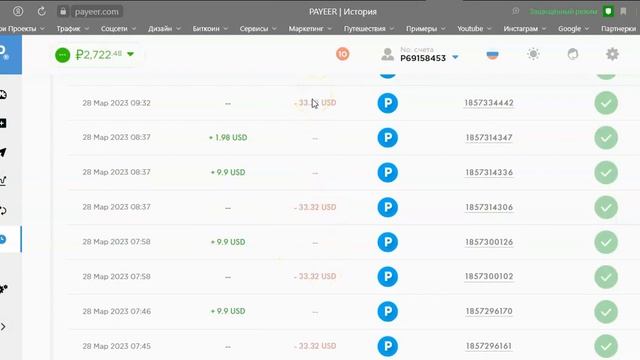Viewport: 640px width, 360px height.
Task: Open the Дизайн bookmarks folder
Action: [x=164, y=29]
